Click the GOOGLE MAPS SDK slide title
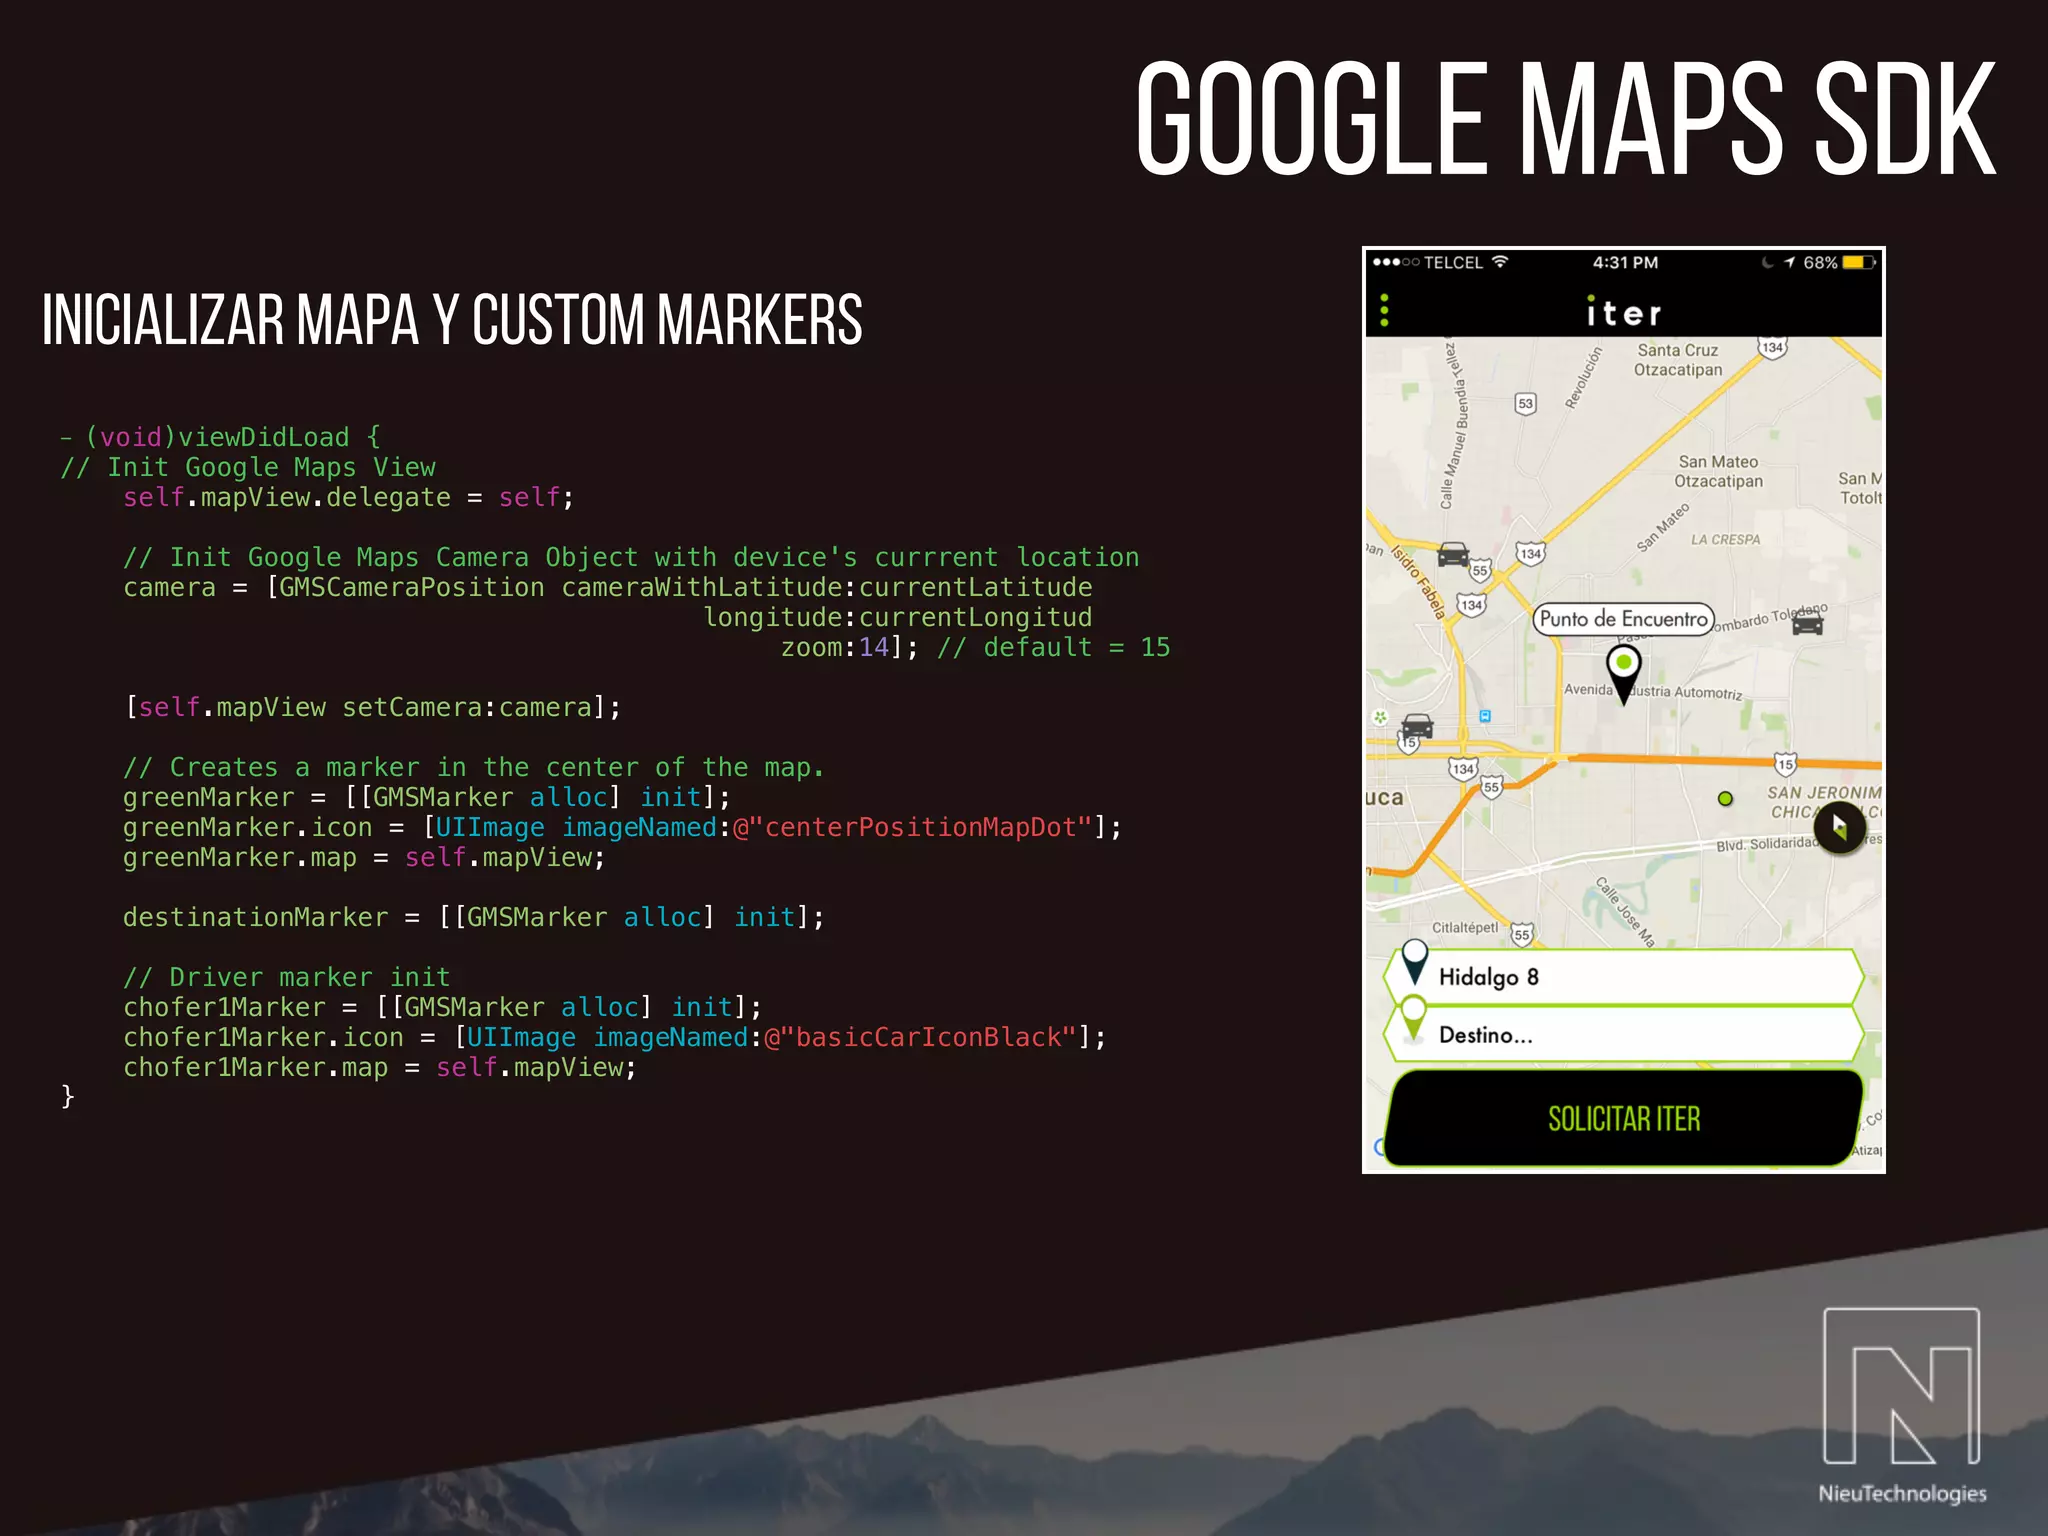 [1565, 118]
